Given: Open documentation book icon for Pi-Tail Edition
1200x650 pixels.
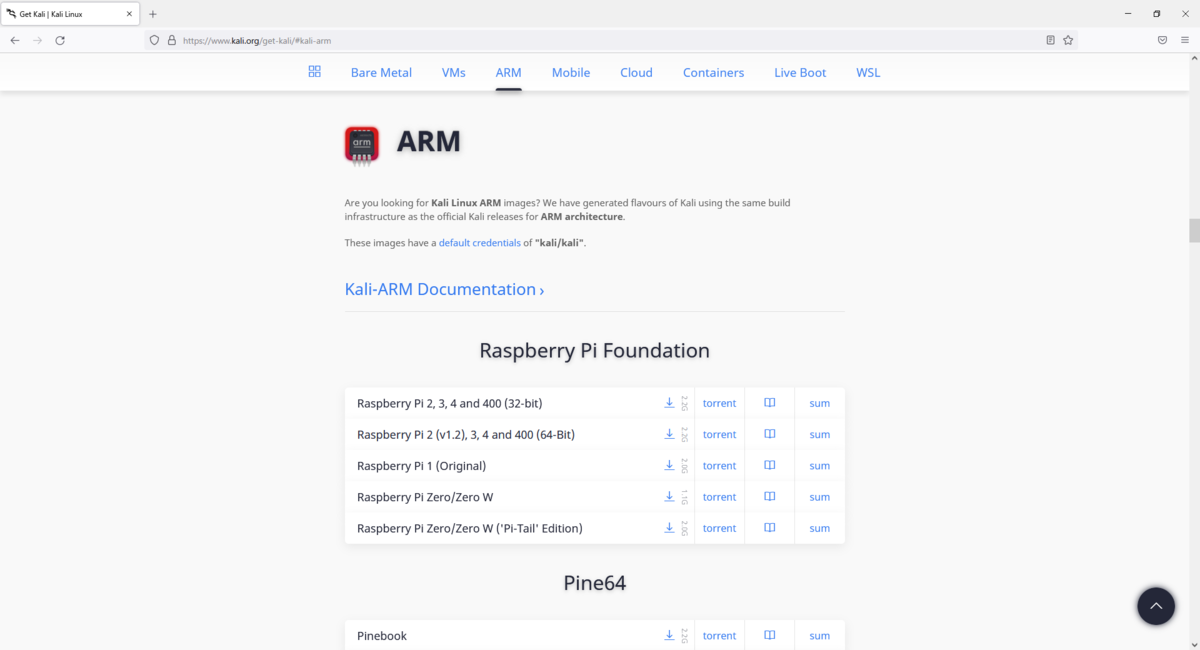Looking at the screenshot, I should click(770, 527).
